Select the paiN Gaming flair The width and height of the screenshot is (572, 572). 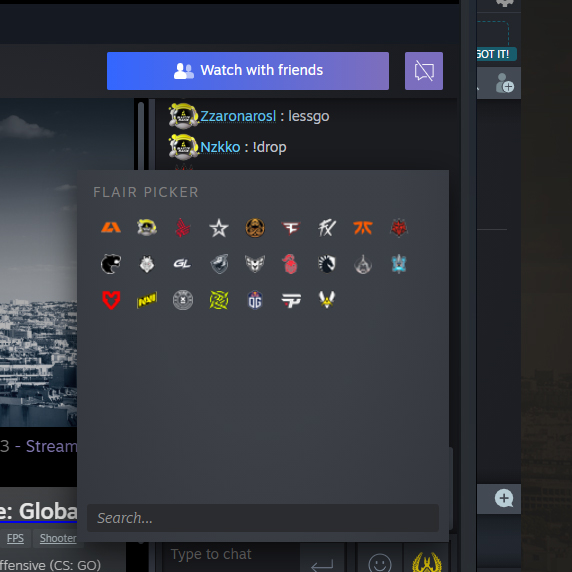[291, 300]
